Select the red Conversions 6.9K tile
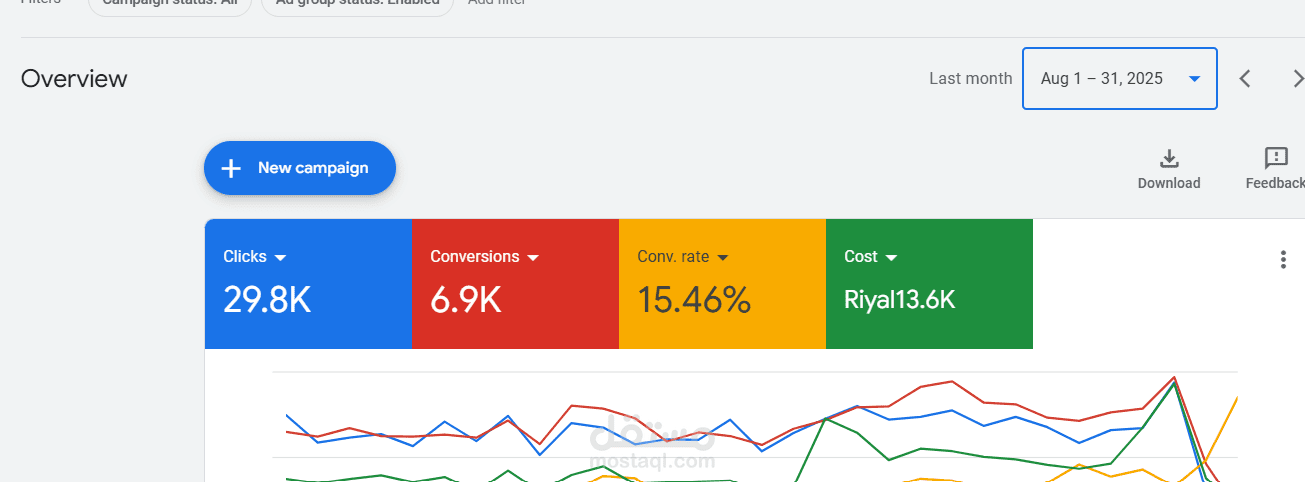1305x482 pixels. [515, 284]
